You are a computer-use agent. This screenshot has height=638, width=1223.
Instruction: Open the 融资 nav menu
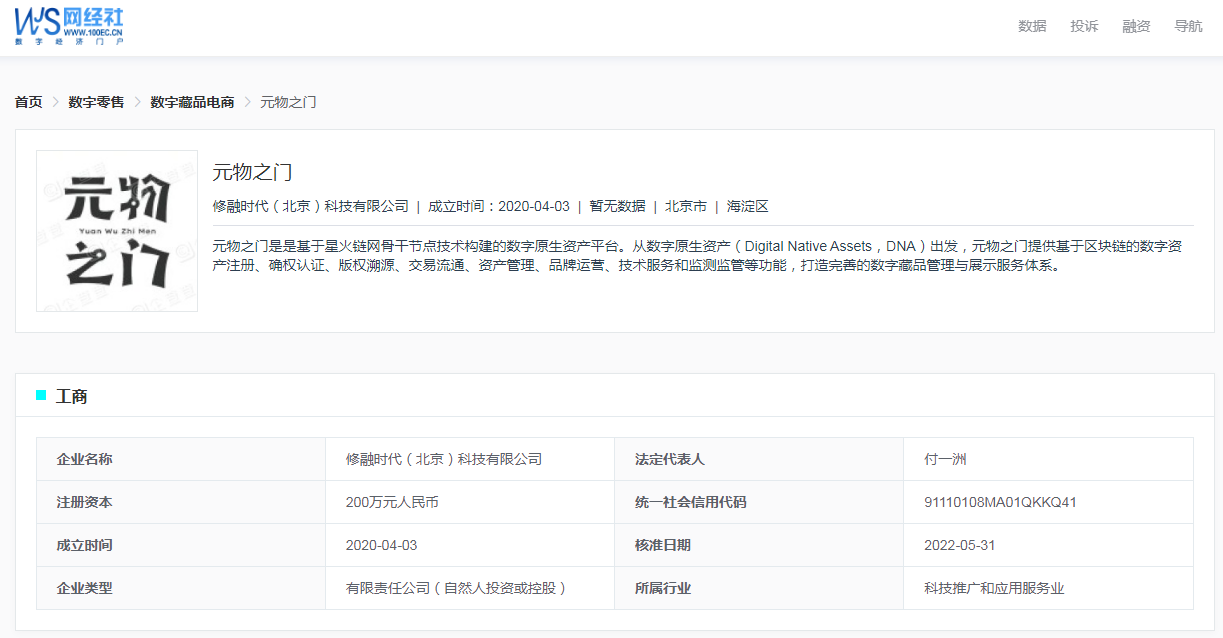1136,26
